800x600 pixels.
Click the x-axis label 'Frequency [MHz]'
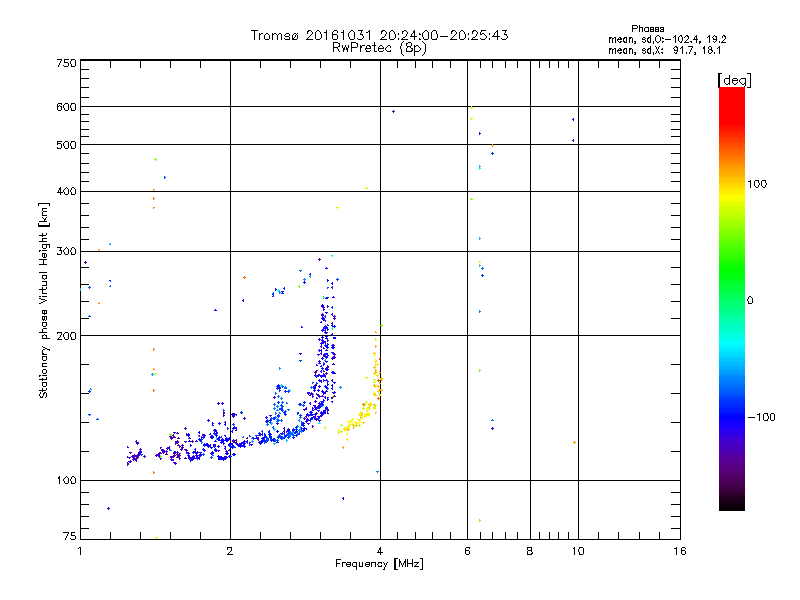click(379, 564)
